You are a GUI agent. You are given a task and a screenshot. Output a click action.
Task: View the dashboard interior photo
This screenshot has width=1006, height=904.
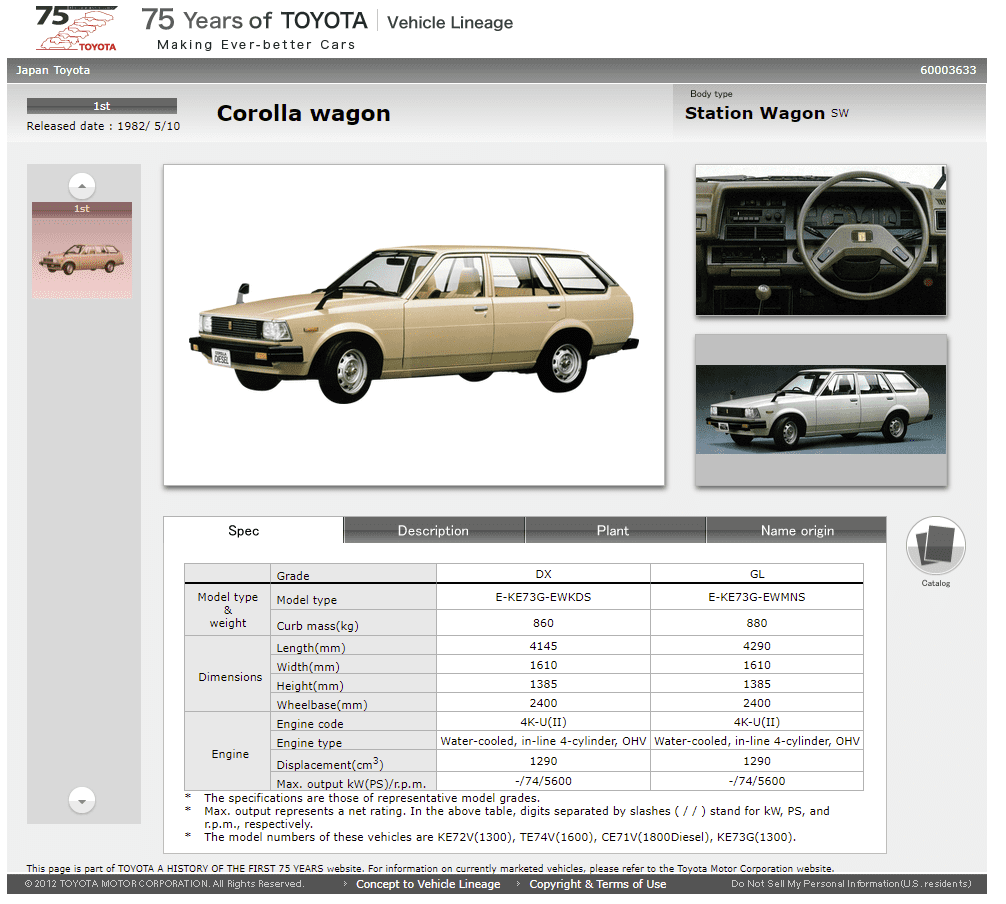(821, 241)
